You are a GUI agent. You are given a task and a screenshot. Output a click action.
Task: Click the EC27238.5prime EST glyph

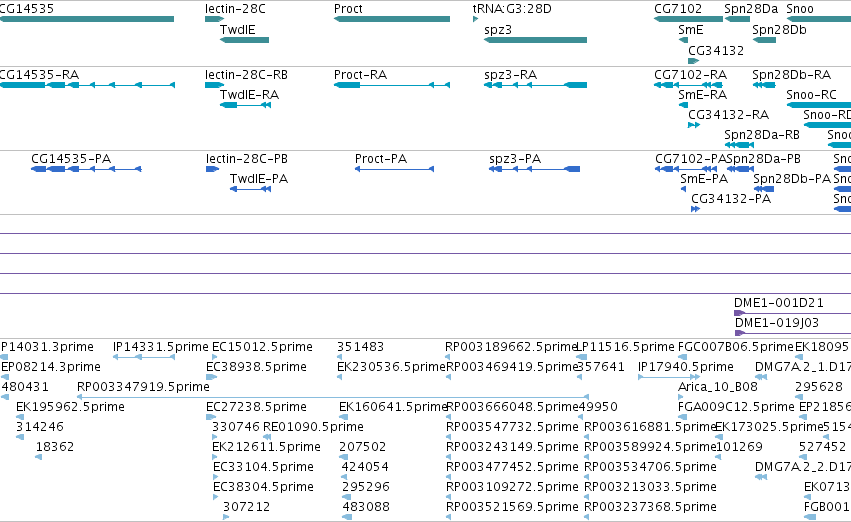[x=211, y=417]
